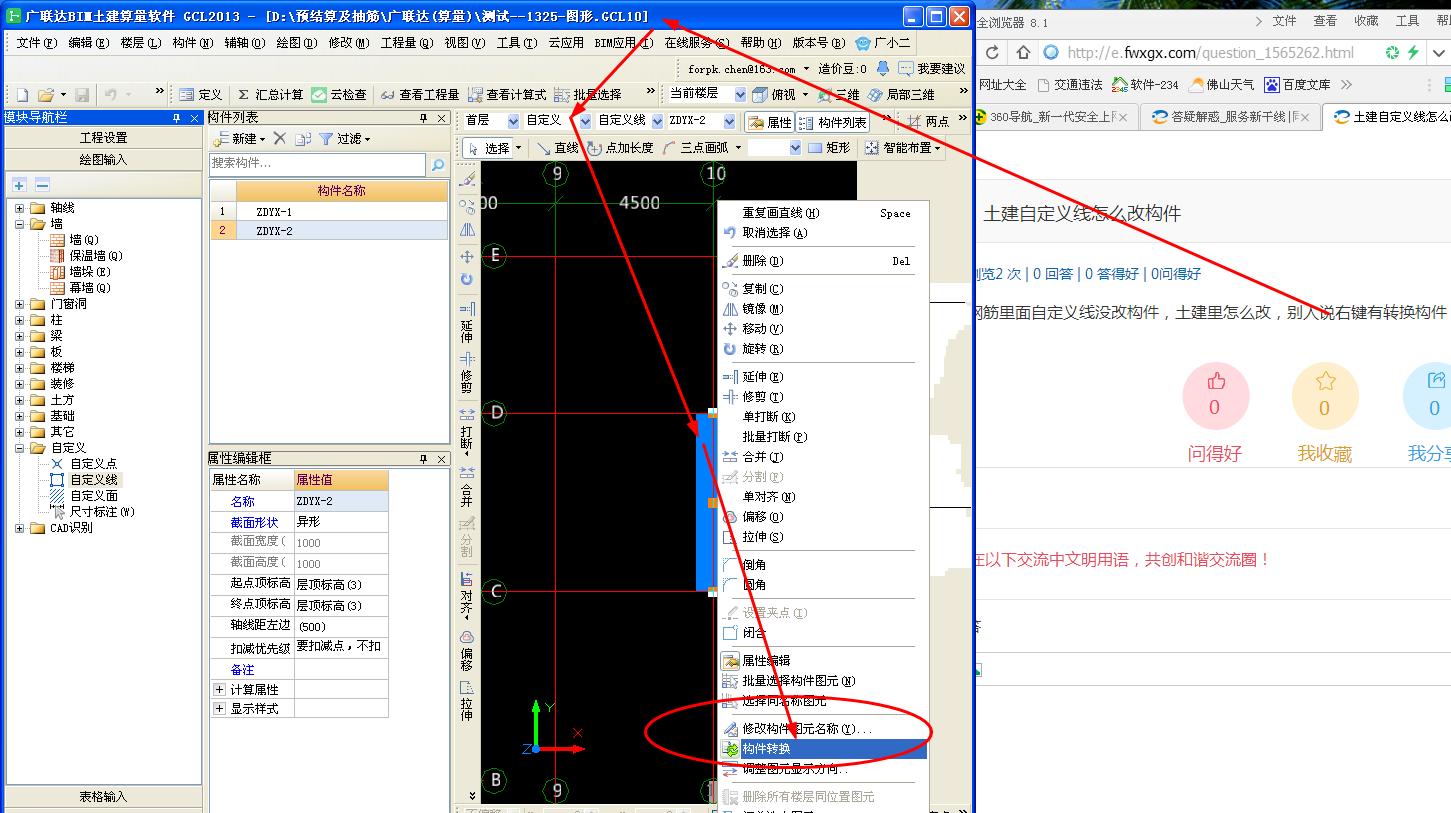Screen dimensions: 1451x813
Task: Expand the 门窗洞 tree node
Action: tap(20, 304)
